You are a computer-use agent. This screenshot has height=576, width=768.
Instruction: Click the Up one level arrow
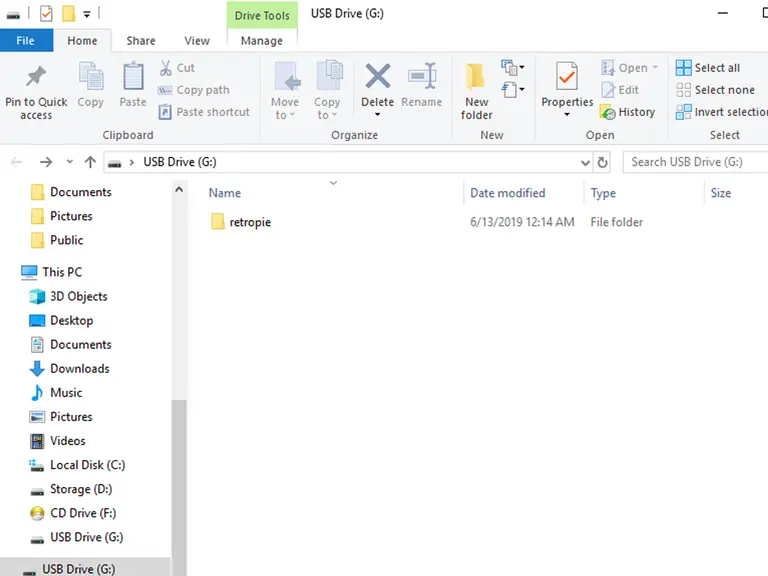(x=91, y=162)
